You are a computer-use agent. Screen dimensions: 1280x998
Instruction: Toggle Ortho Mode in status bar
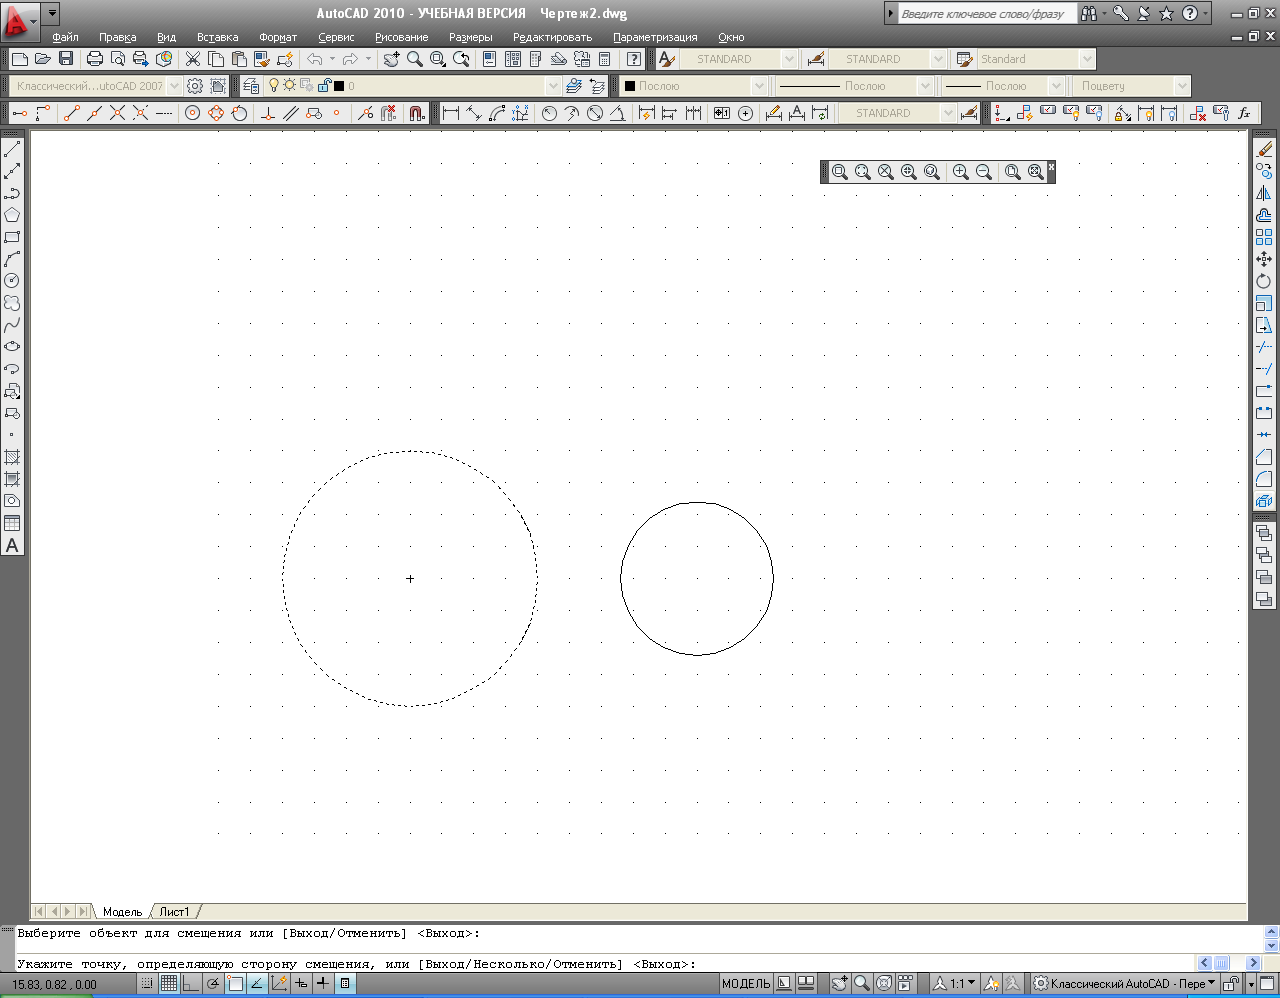coord(191,984)
